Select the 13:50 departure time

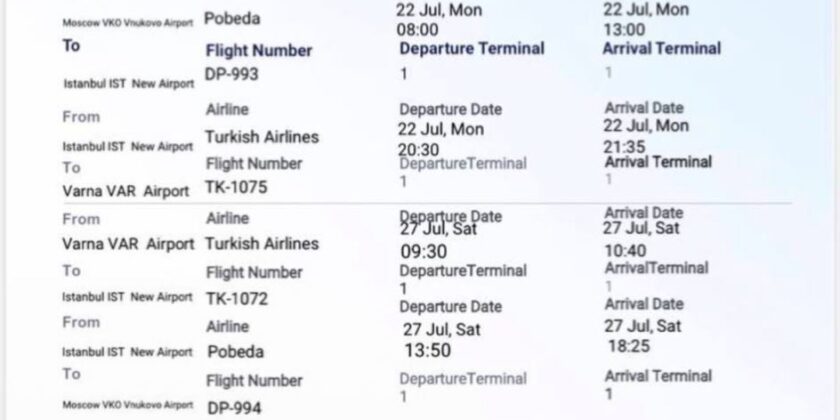(427, 349)
